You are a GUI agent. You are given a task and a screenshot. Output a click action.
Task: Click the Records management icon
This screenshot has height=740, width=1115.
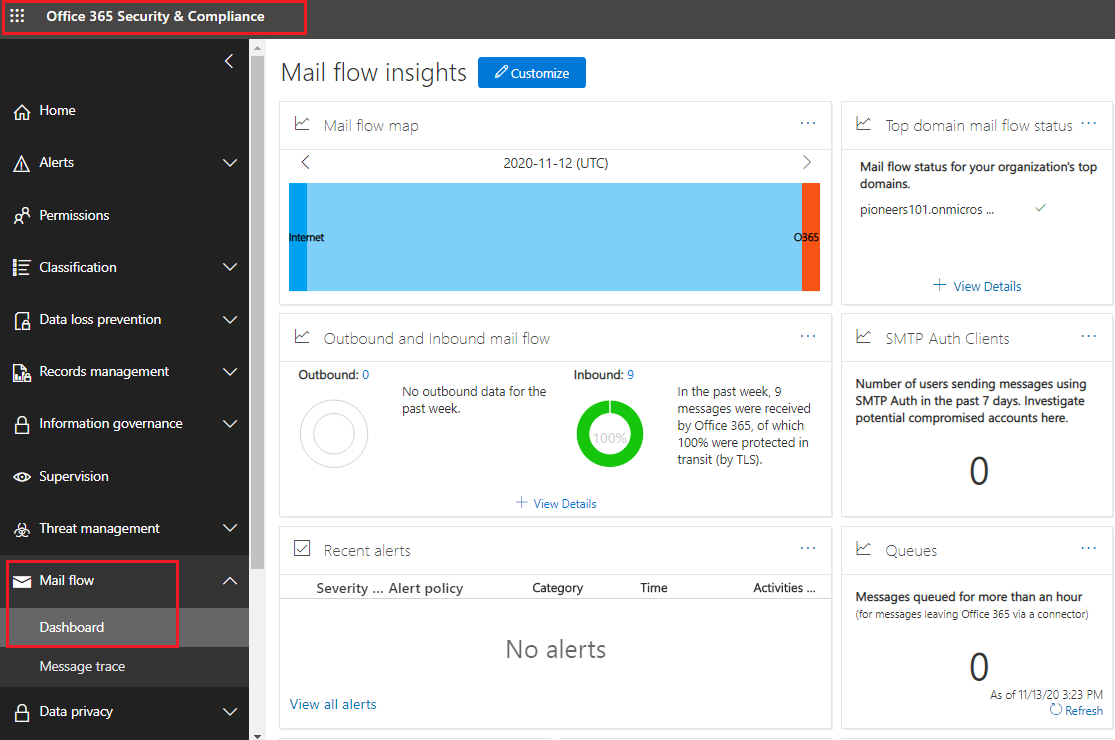(22, 372)
